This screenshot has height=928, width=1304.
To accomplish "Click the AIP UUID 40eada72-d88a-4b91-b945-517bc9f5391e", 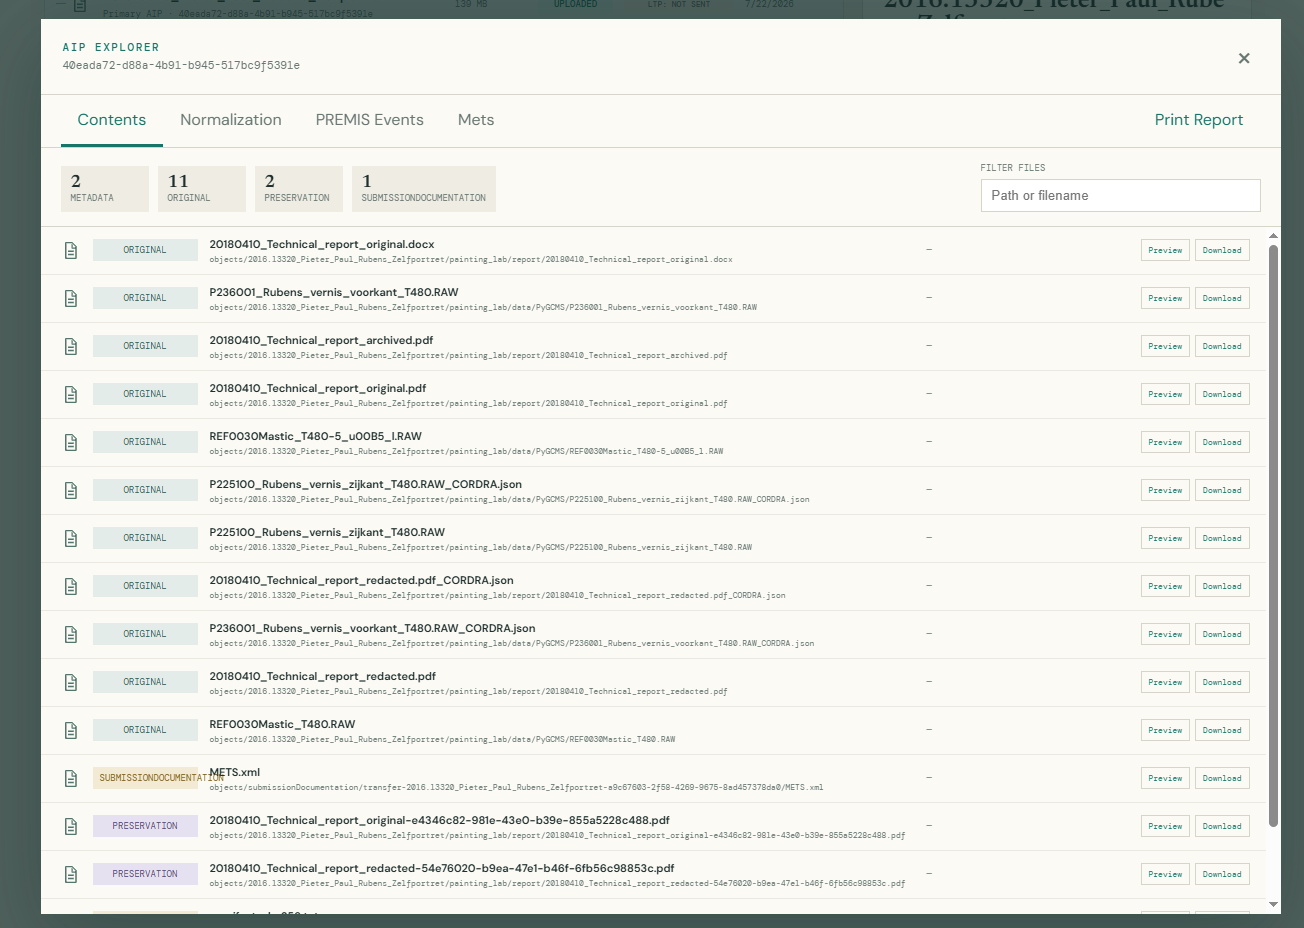I will [x=181, y=65].
